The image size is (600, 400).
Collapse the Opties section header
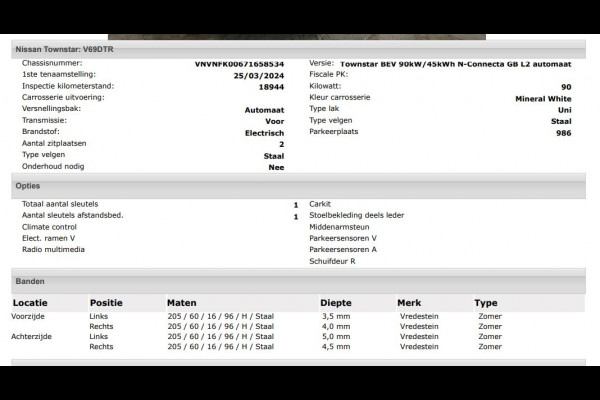(28, 186)
